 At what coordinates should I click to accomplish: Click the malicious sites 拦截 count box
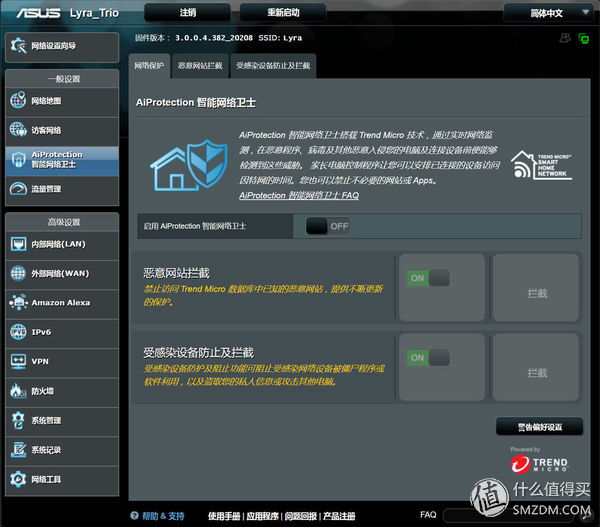[536, 287]
